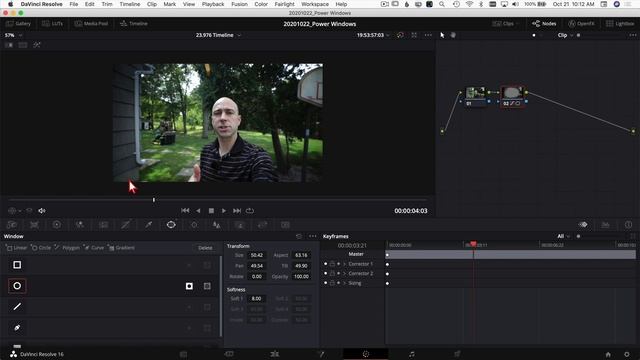Open the RGB Mixer palette icon
This screenshot has height=360, width=640.
pyautogui.click(x=80, y=225)
